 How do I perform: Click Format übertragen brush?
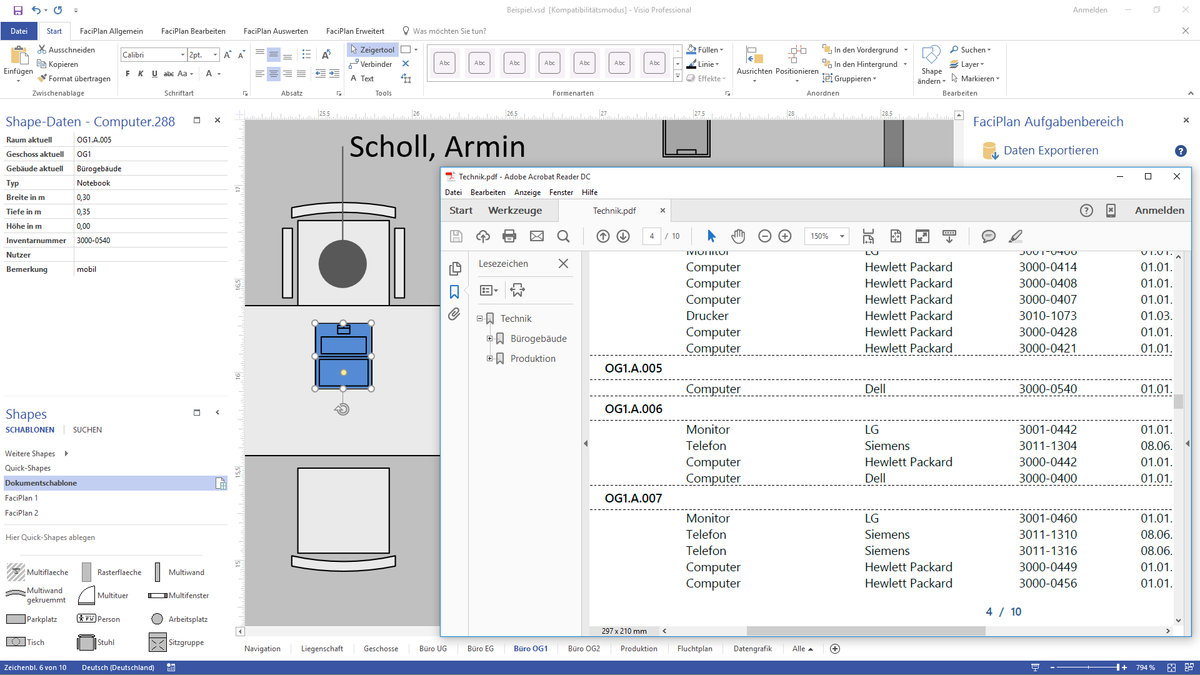tap(74, 78)
